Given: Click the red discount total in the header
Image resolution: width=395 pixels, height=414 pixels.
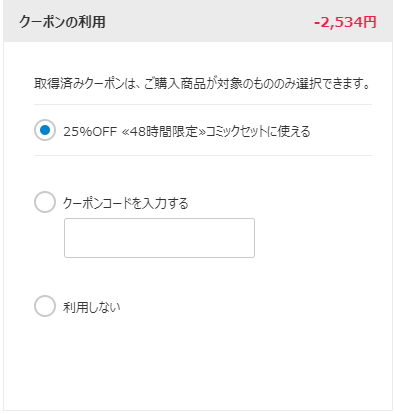Looking at the screenshot, I should click(x=345, y=22).
